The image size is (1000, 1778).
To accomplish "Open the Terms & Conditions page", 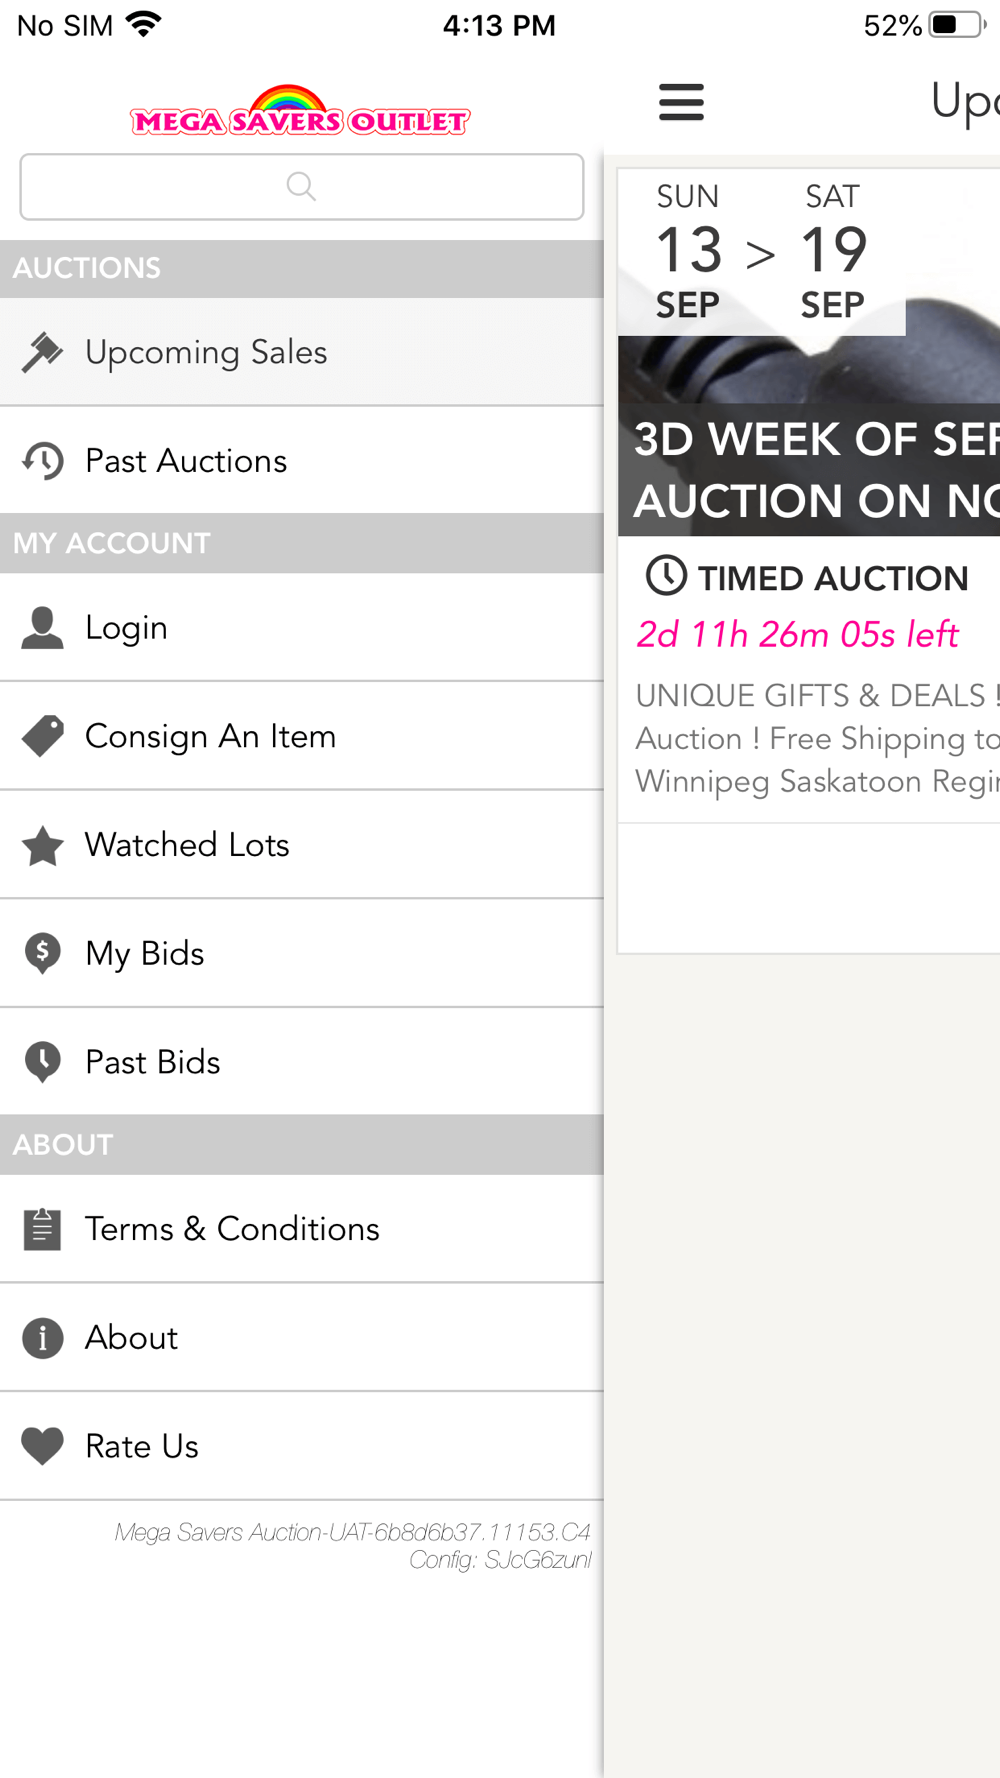I will 232,1229.
